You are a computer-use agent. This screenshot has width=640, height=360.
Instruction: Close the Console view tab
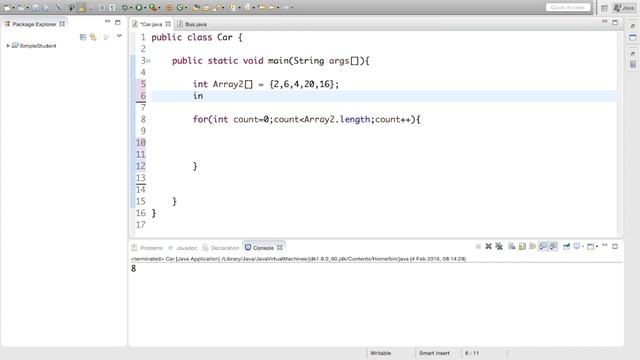(280, 247)
